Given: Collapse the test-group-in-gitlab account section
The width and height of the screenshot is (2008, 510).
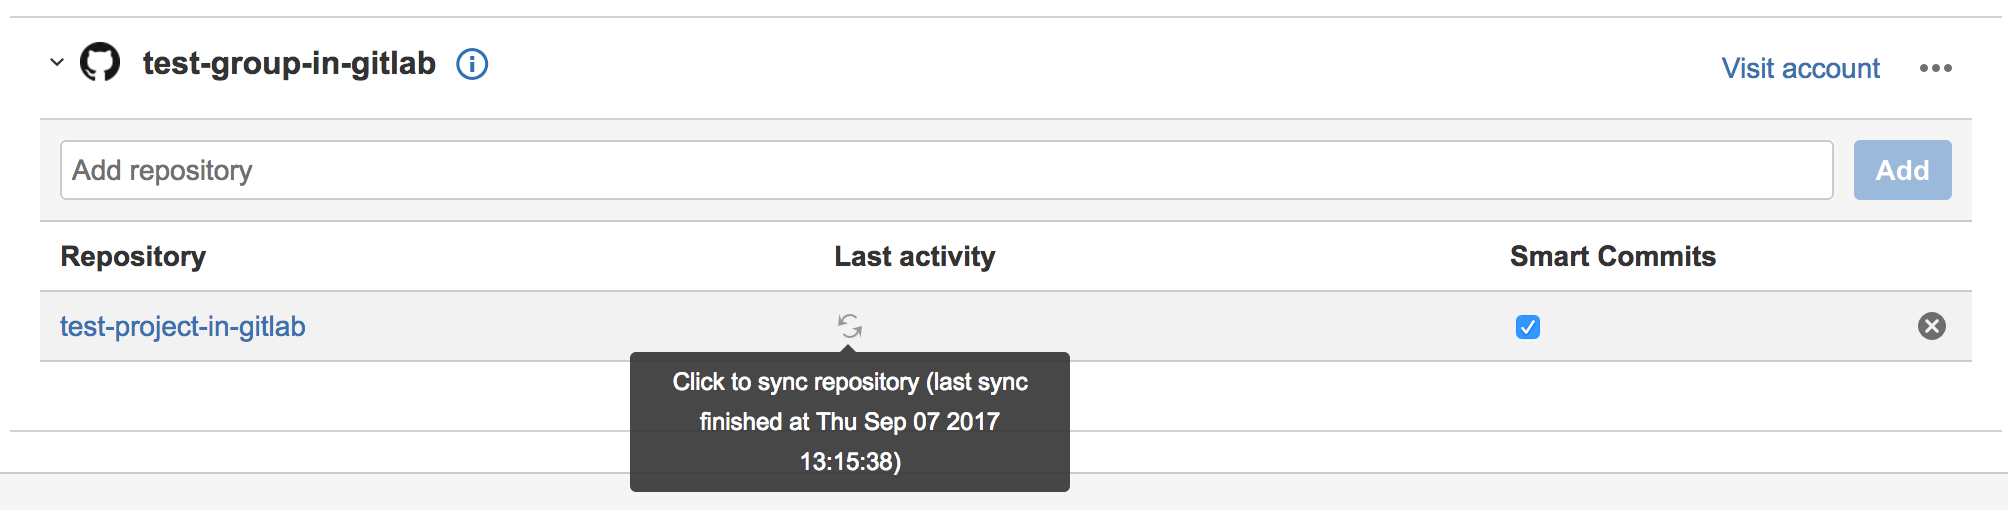Looking at the screenshot, I should click(x=57, y=63).
